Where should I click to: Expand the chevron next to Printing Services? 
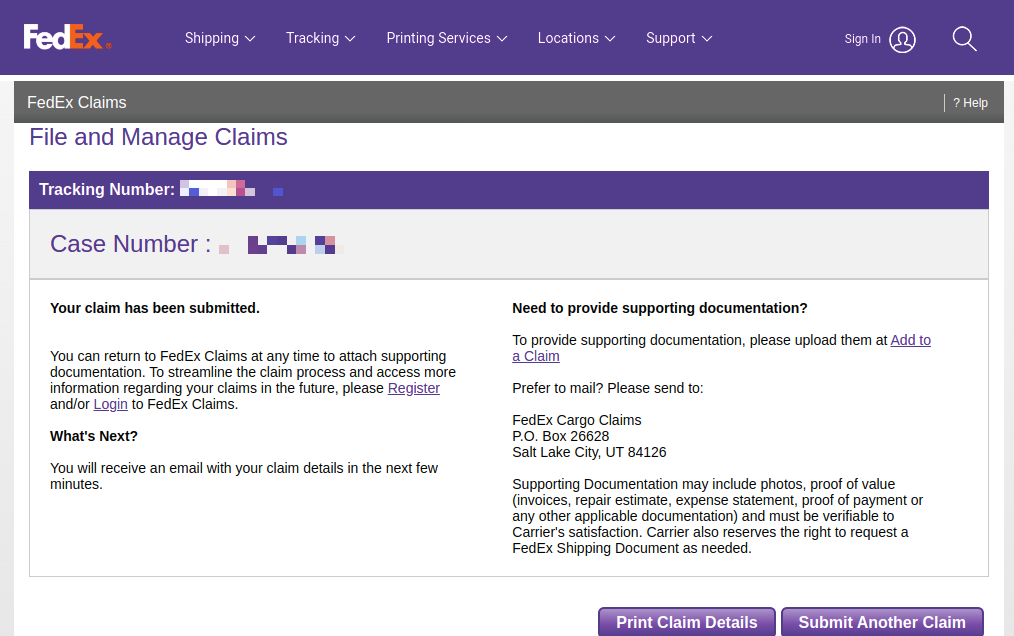click(502, 39)
